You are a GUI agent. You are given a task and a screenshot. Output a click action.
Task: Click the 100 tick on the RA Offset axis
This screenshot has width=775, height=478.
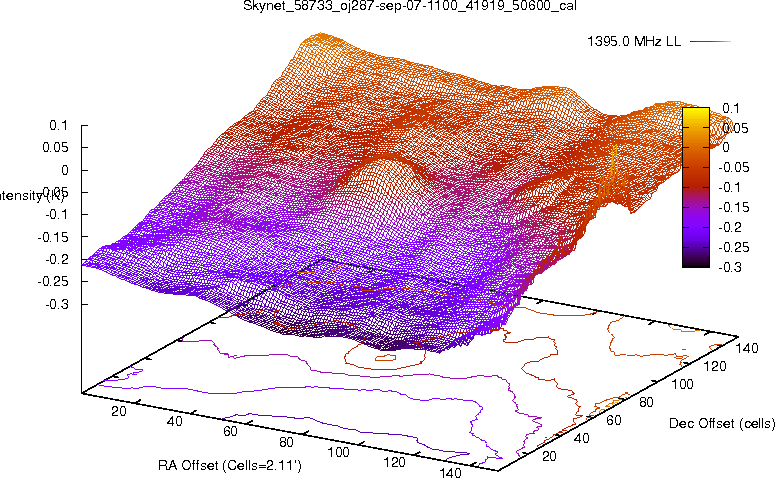click(339, 452)
